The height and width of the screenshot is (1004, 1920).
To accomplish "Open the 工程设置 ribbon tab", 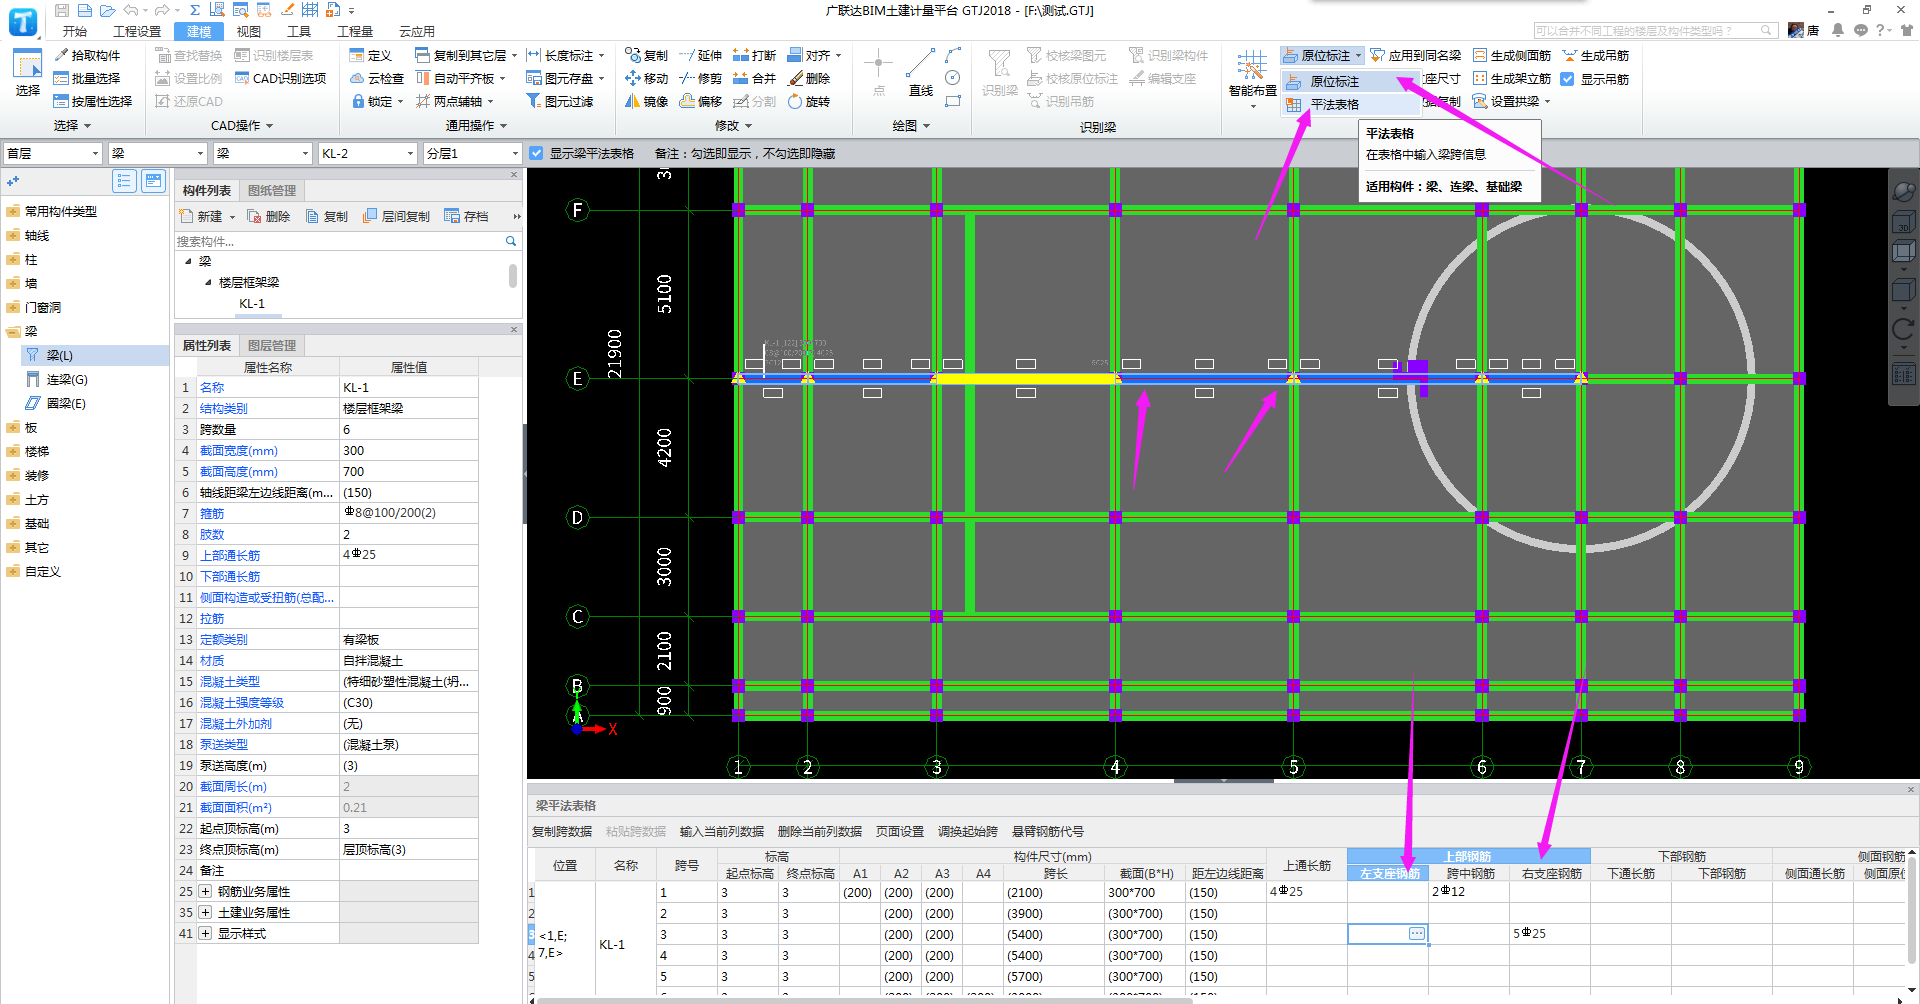I will click(x=137, y=31).
